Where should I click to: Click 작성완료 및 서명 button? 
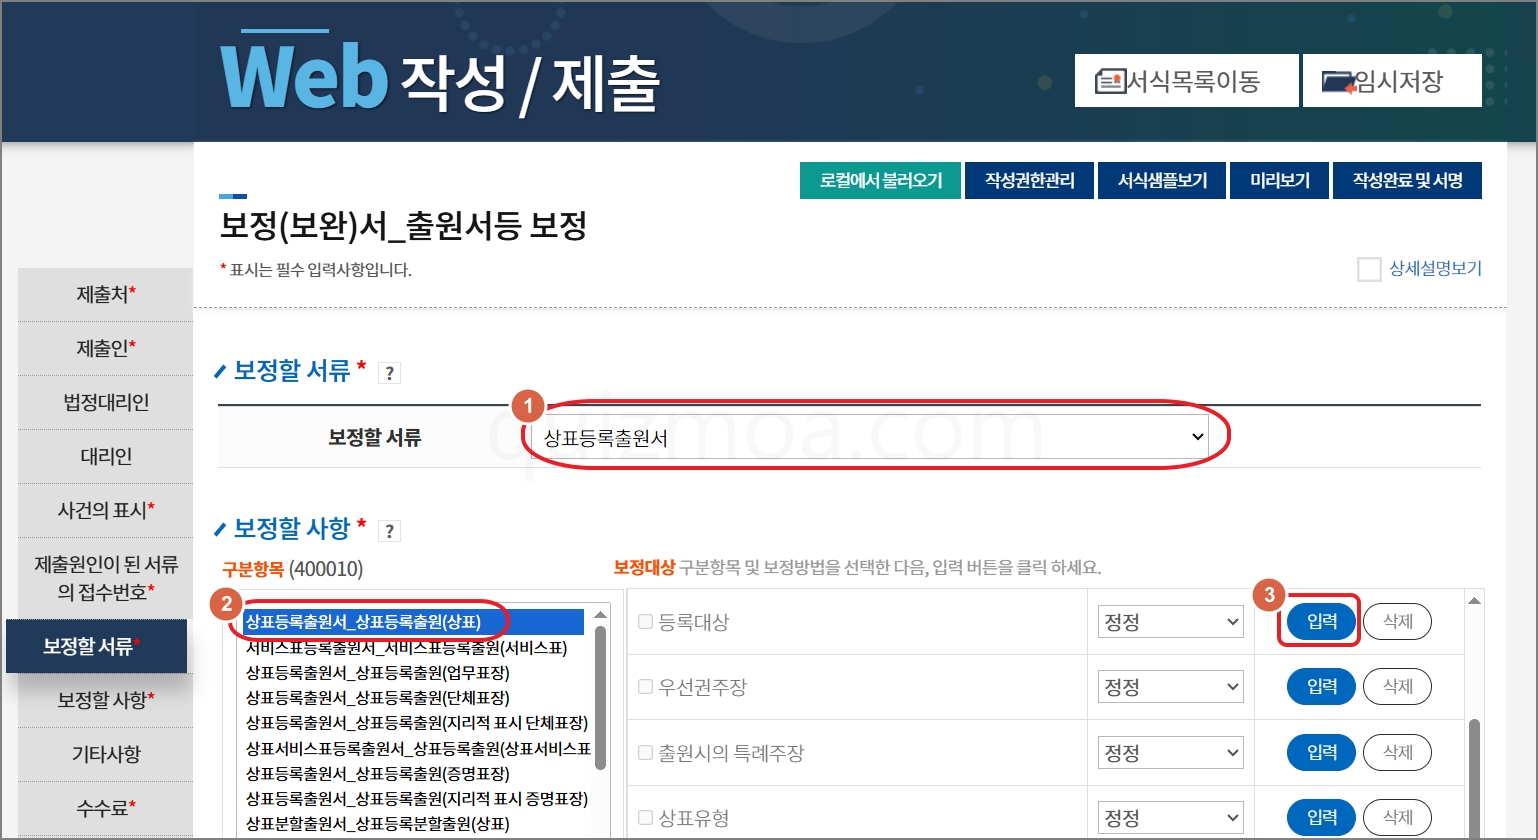(x=1407, y=181)
